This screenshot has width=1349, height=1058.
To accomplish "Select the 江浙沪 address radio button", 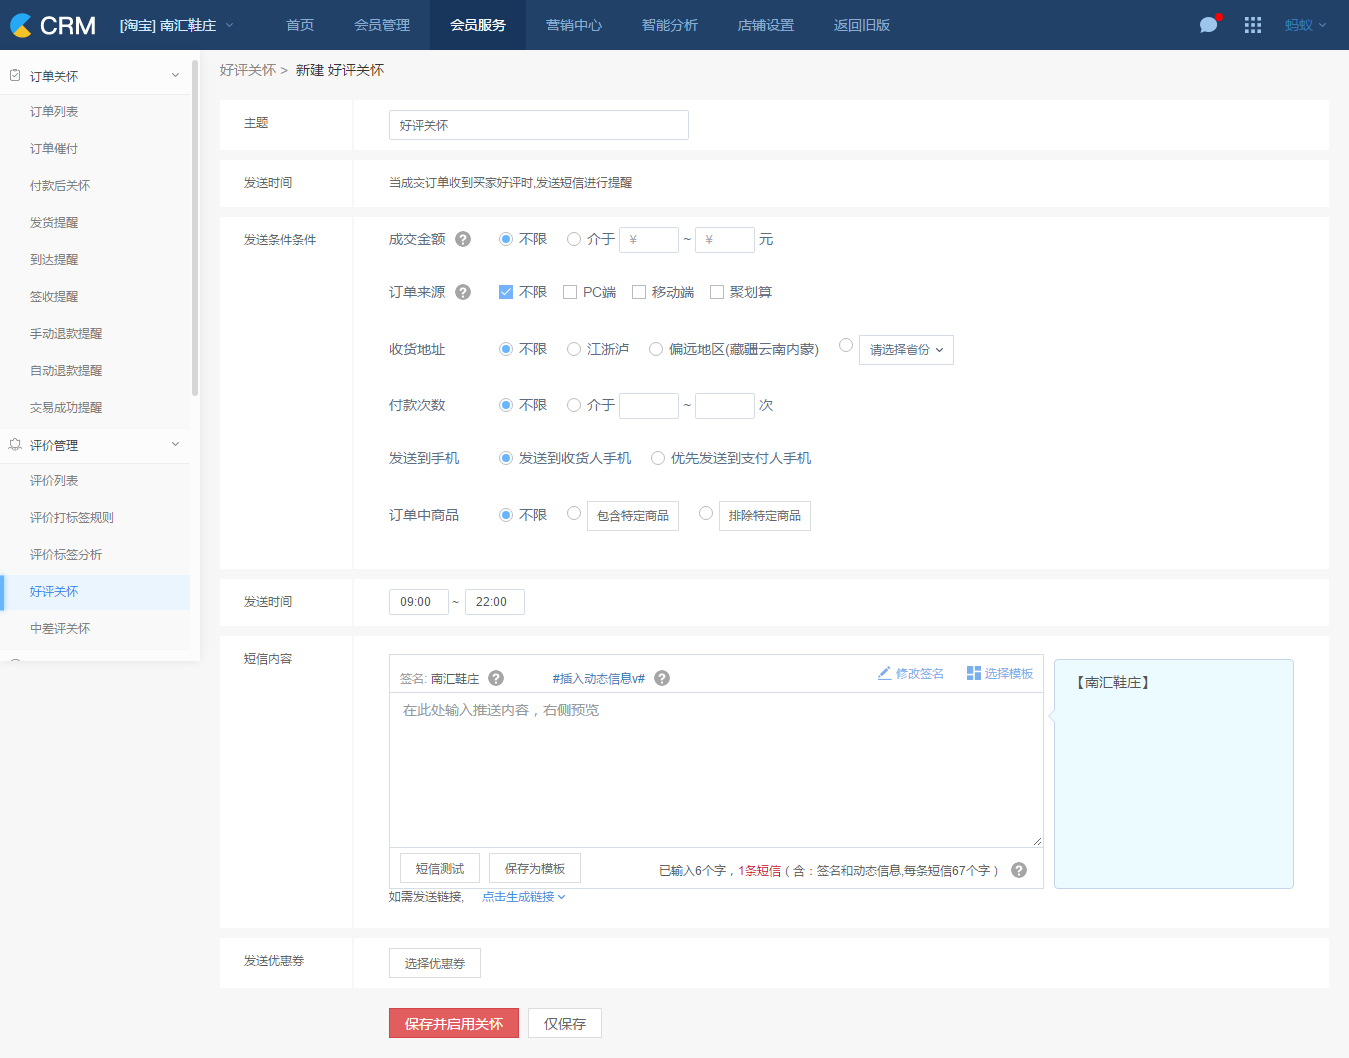I will pos(574,349).
